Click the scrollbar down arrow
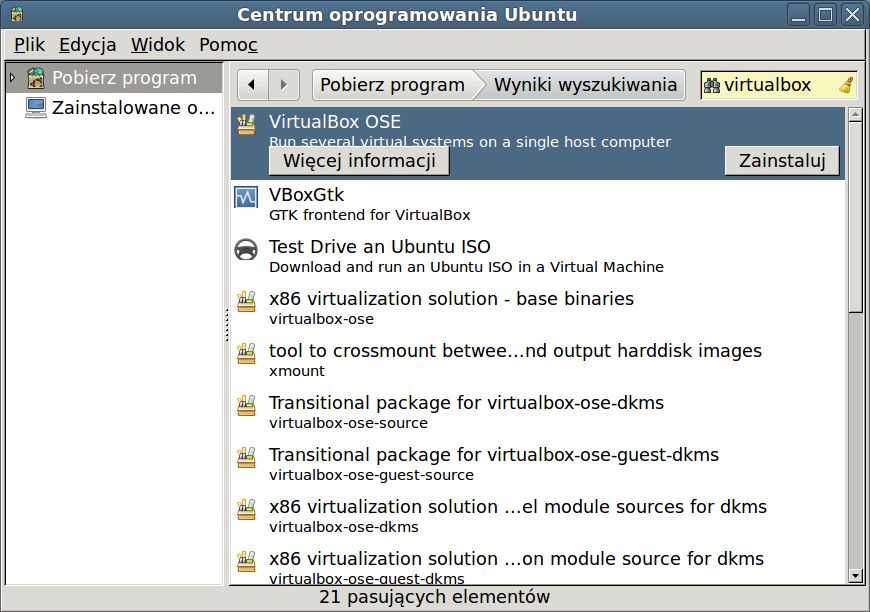This screenshot has height=612, width=870. 855,576
